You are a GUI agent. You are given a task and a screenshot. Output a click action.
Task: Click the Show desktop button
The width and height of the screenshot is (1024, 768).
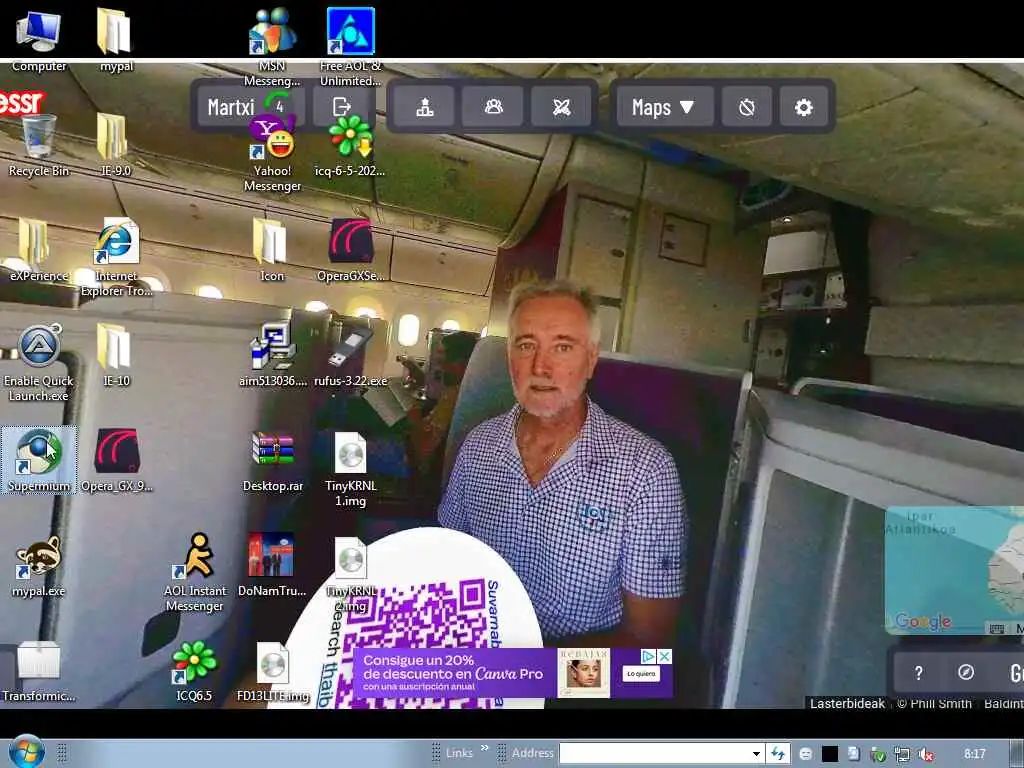pyautogui.click(x=1017, y=754)
